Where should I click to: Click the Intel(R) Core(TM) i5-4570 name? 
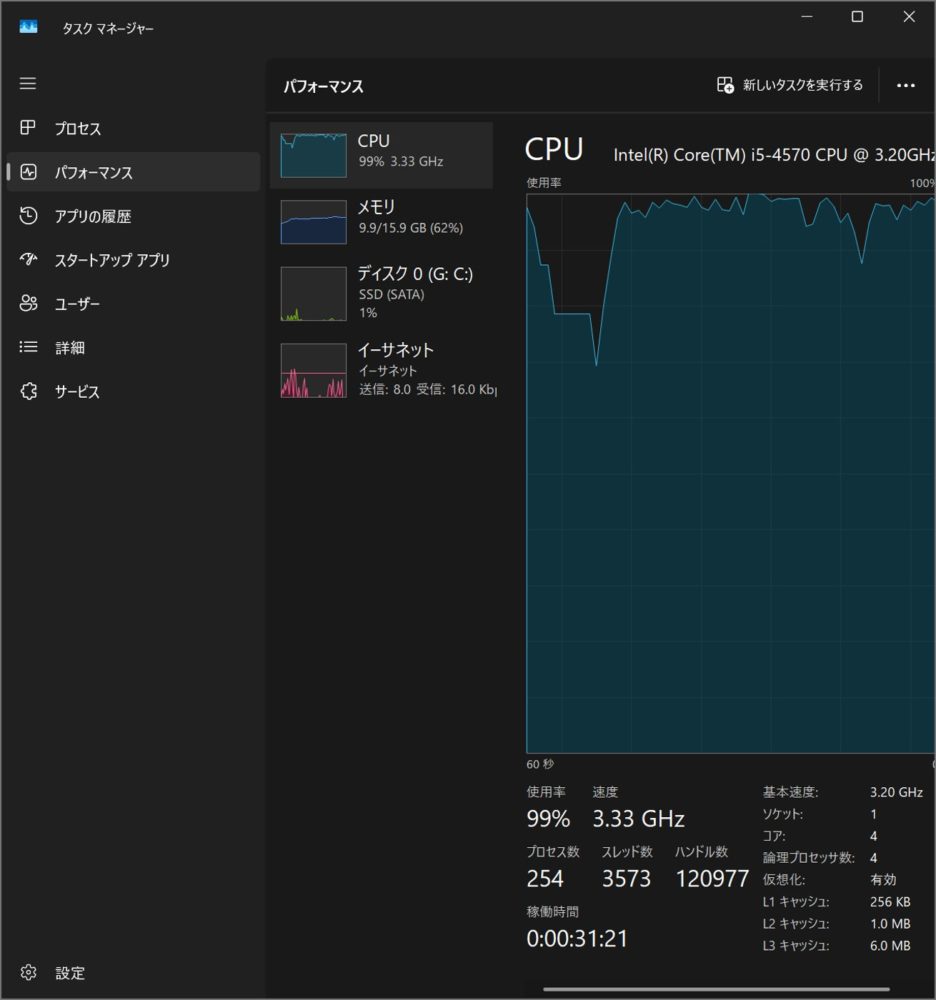pos(774,155)
